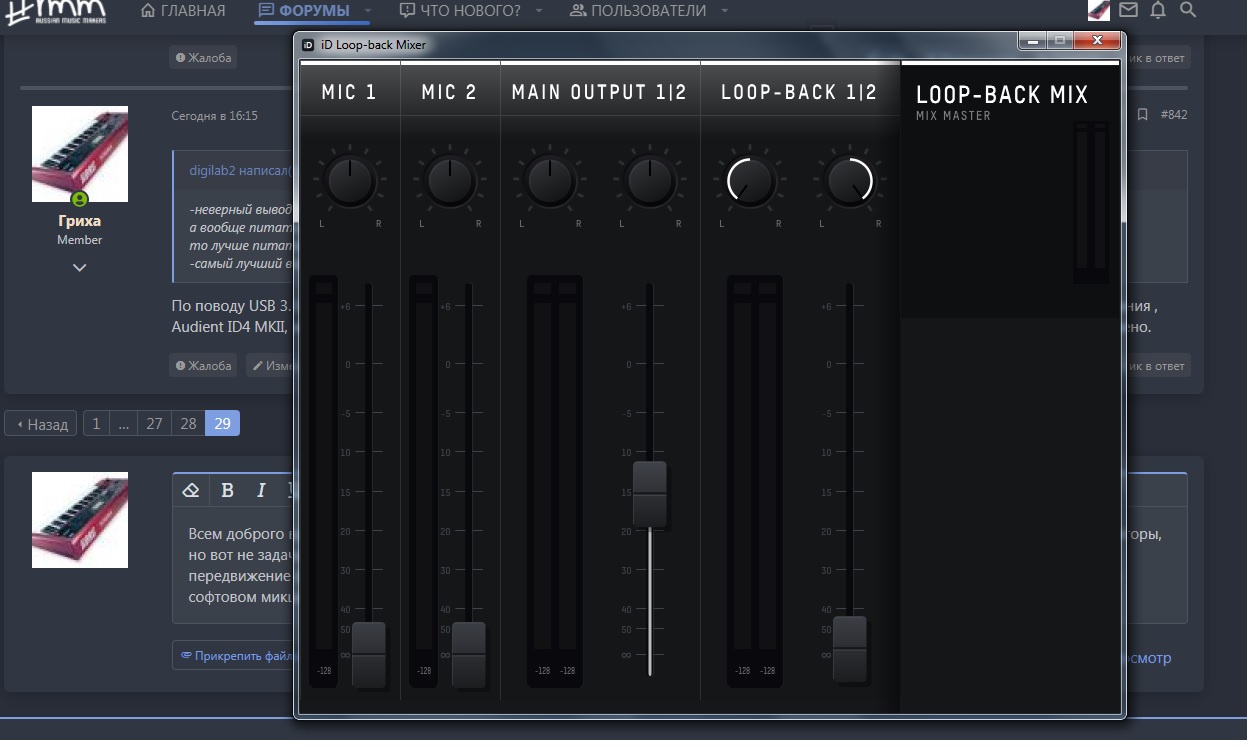The image size is (1254, 747).
Task: Click the MIC 2 volume fader handle
Action: [x=468, y=654]
